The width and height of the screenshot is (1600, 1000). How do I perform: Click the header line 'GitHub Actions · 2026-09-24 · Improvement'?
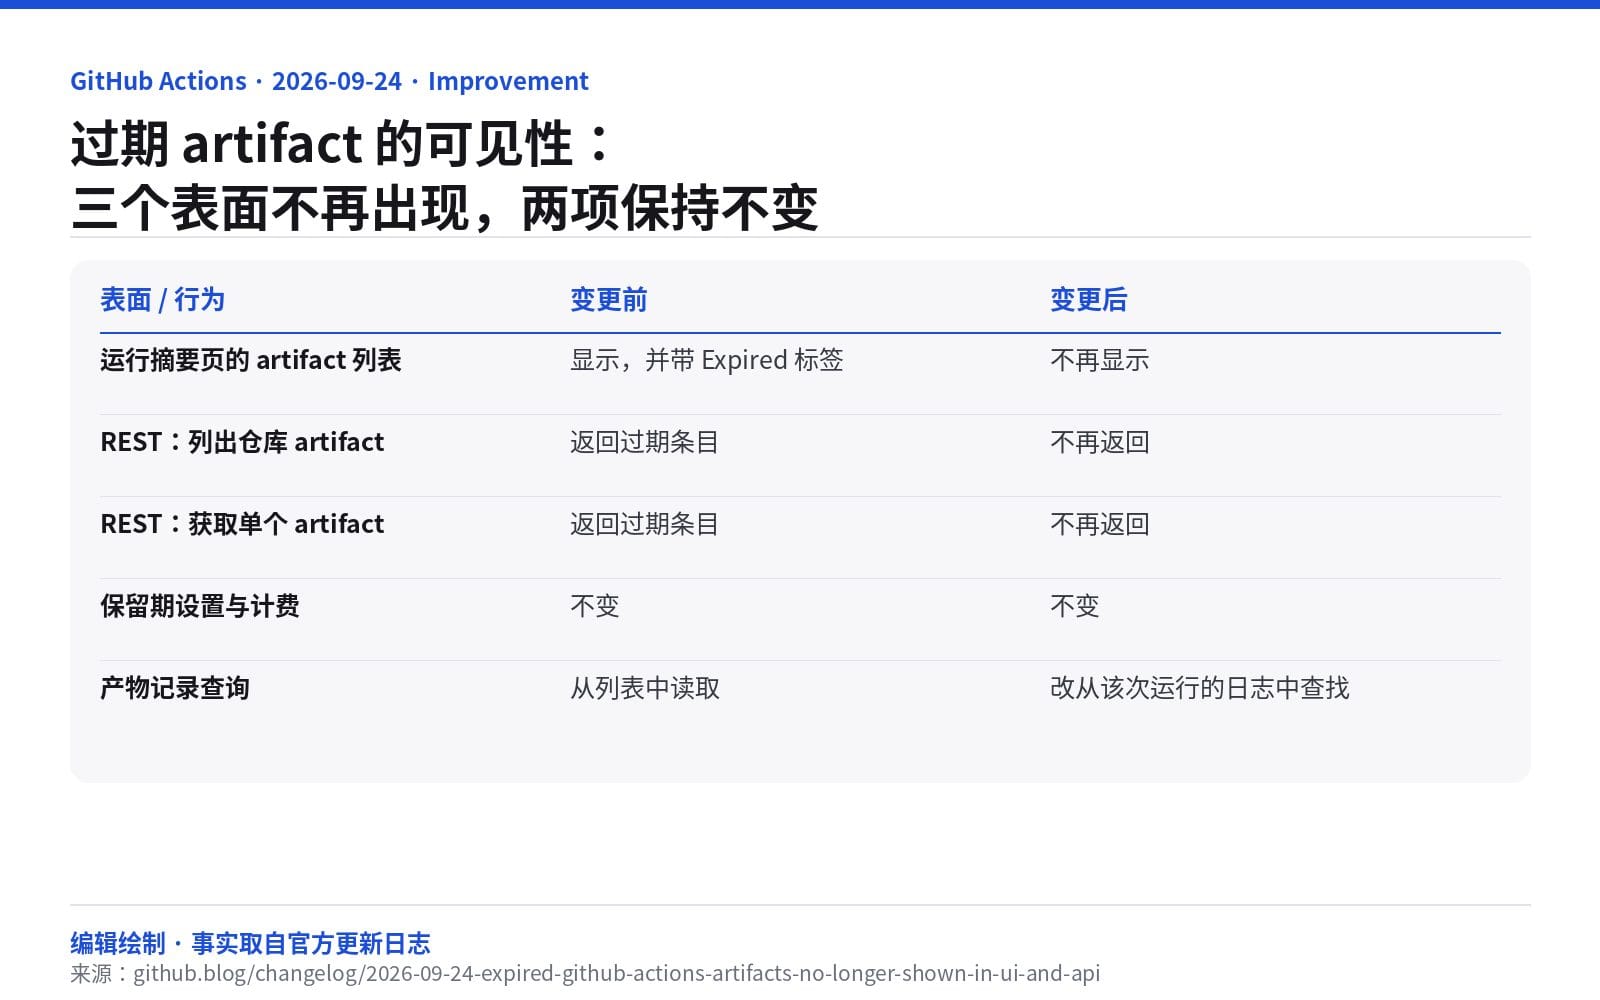tap(329, 81)
